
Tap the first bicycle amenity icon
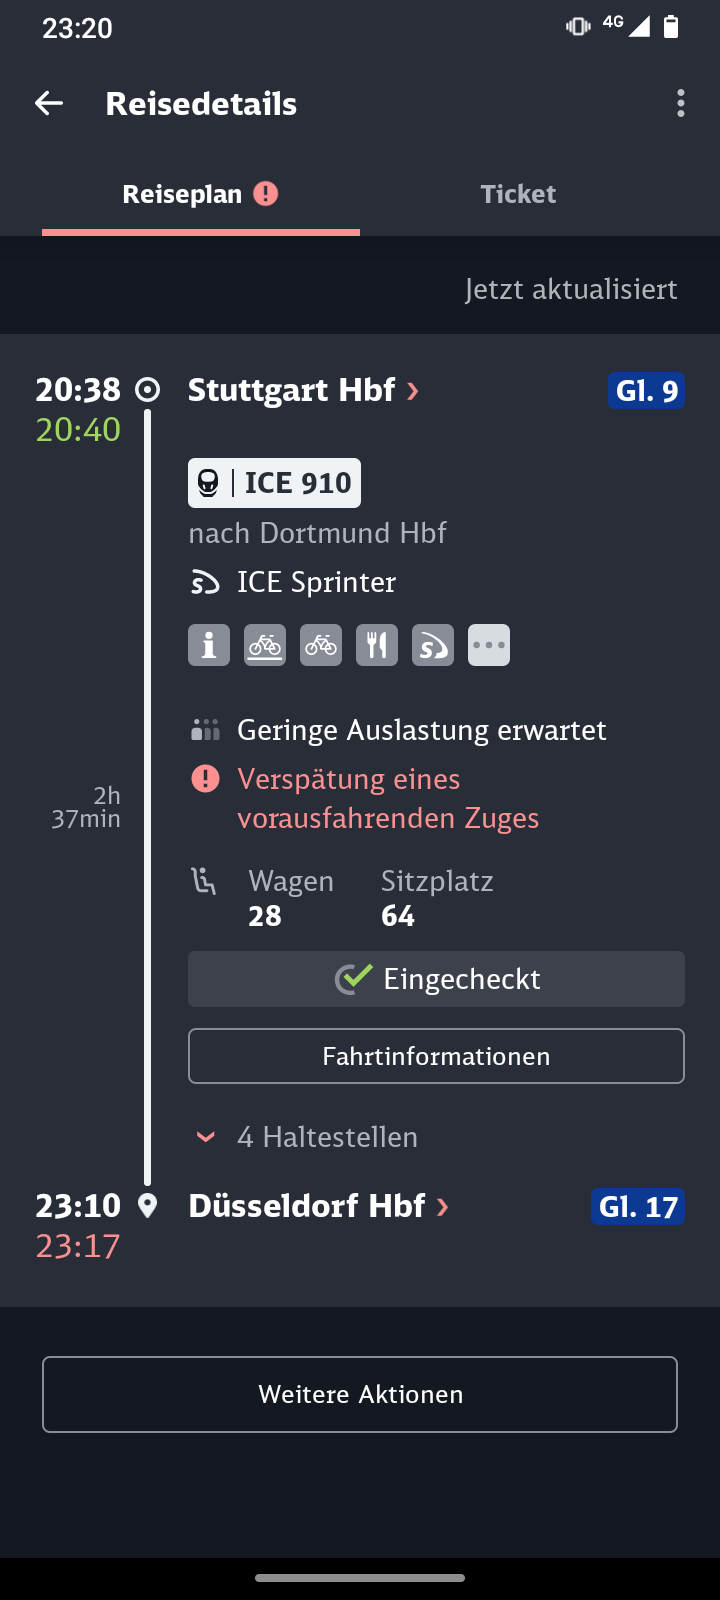[x=265, y=645]
